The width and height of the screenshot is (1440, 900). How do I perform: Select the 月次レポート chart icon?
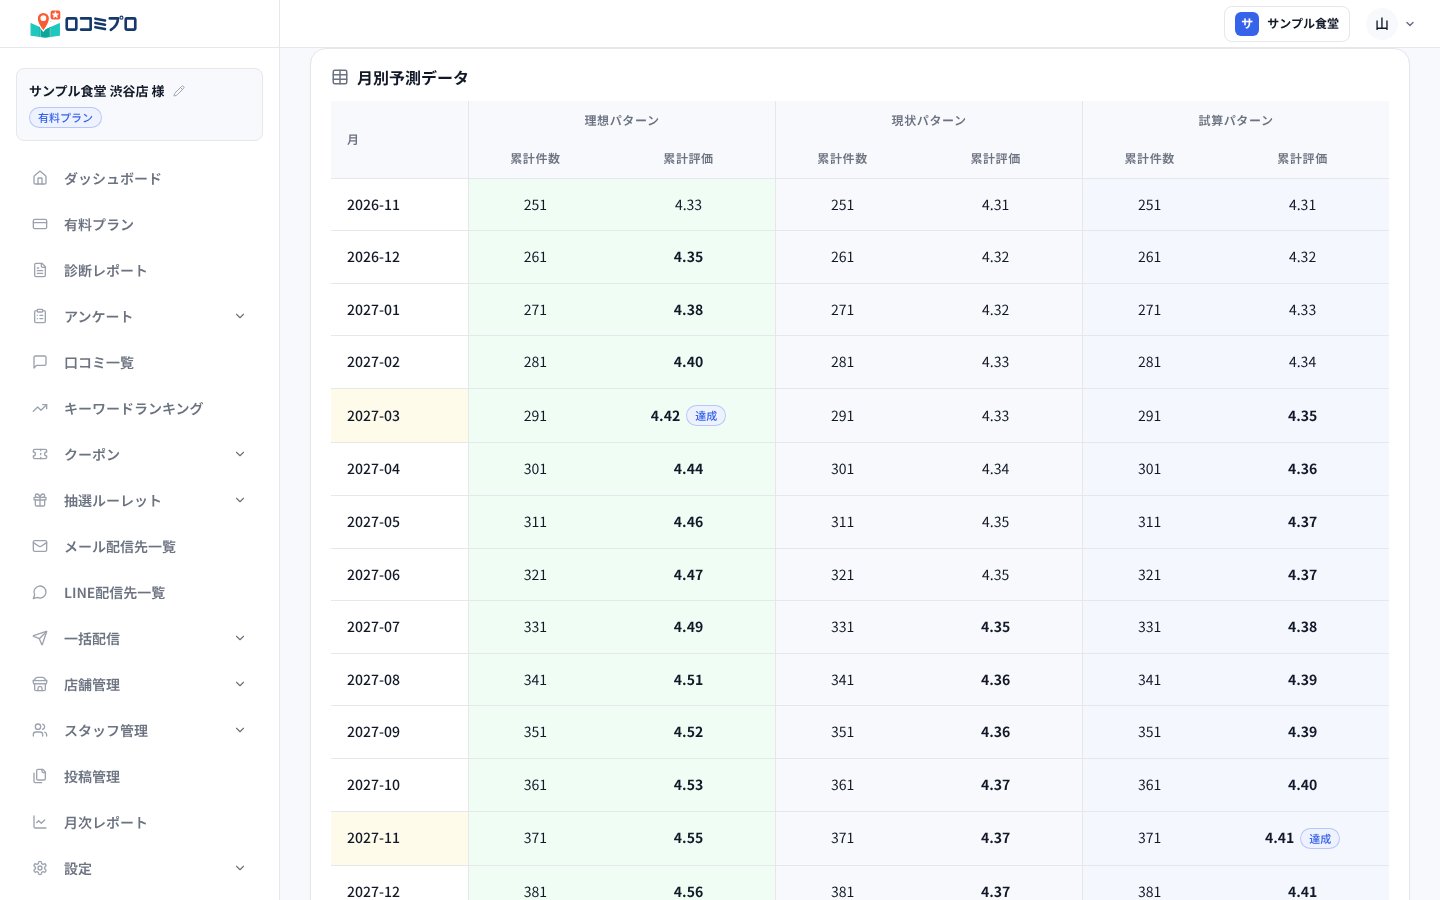40,822
